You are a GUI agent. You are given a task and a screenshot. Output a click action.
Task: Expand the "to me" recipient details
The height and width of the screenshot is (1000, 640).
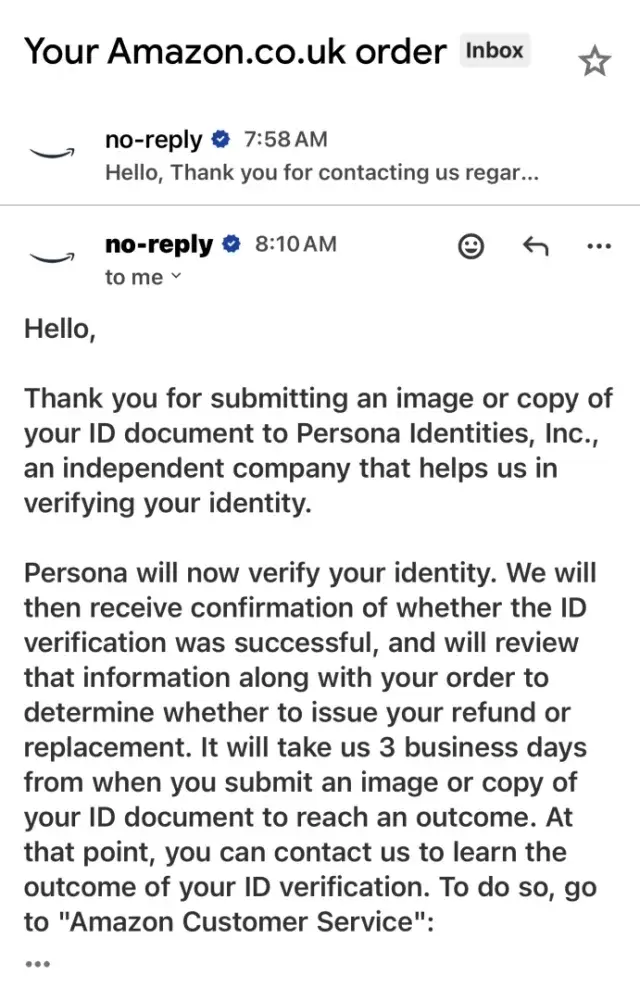pyautogui.click(x=143, y=277)
